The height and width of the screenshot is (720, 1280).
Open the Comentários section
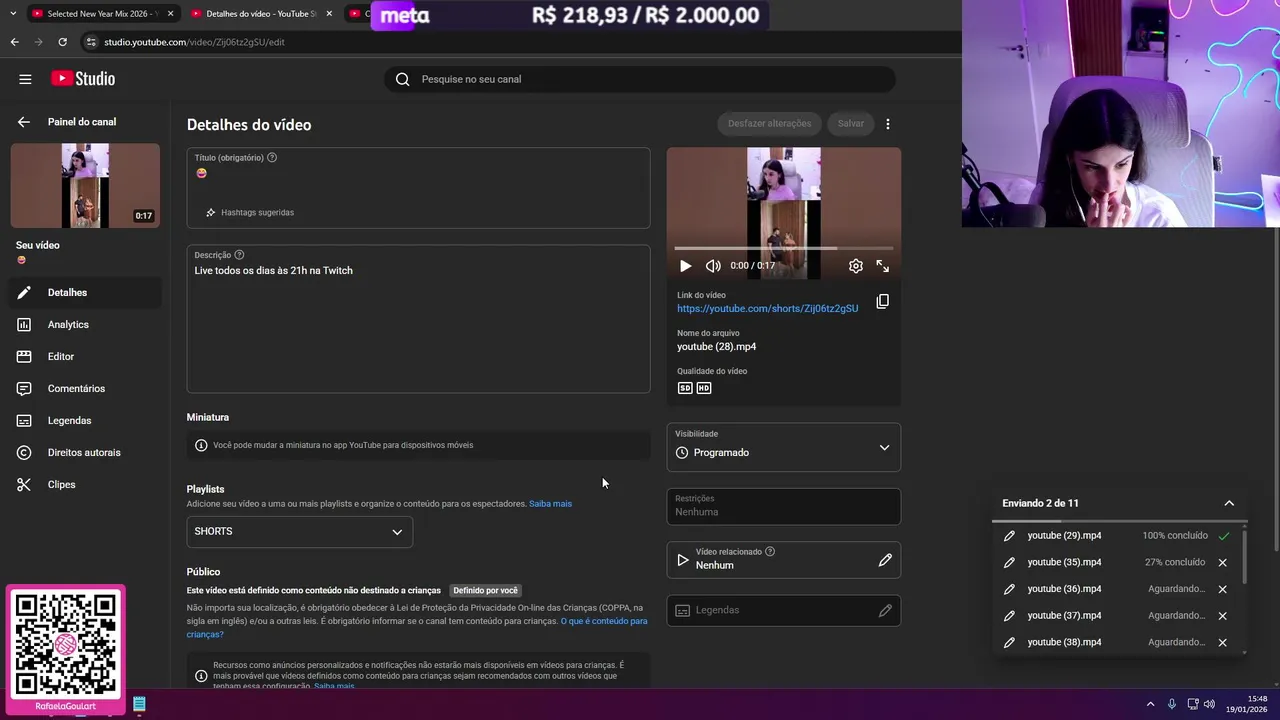click(x=85, y=388)
